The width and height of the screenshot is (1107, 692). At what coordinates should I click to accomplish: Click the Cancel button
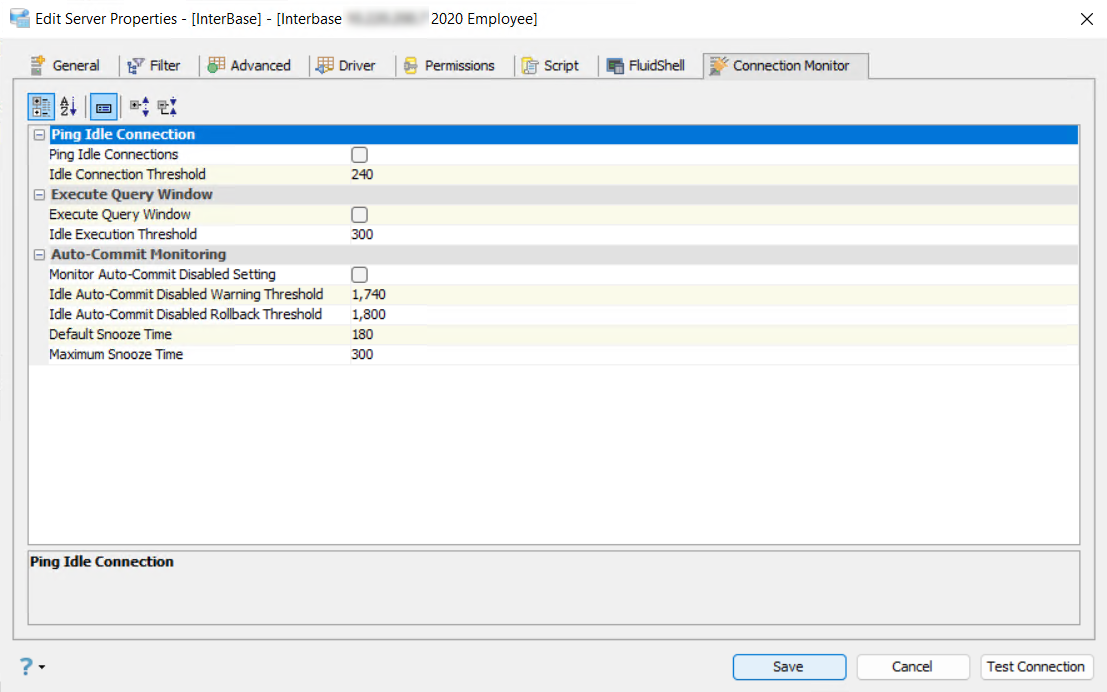point(913,667)
